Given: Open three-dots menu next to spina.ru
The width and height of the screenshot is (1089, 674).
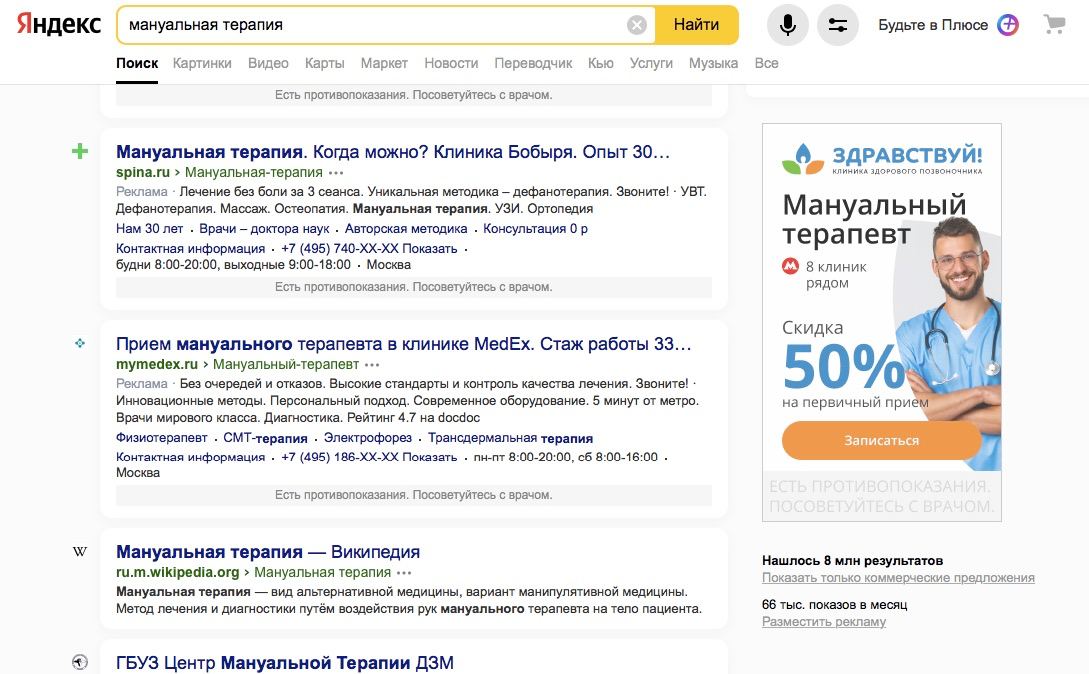Looking at the screenshot, I should tap(336, 172).
